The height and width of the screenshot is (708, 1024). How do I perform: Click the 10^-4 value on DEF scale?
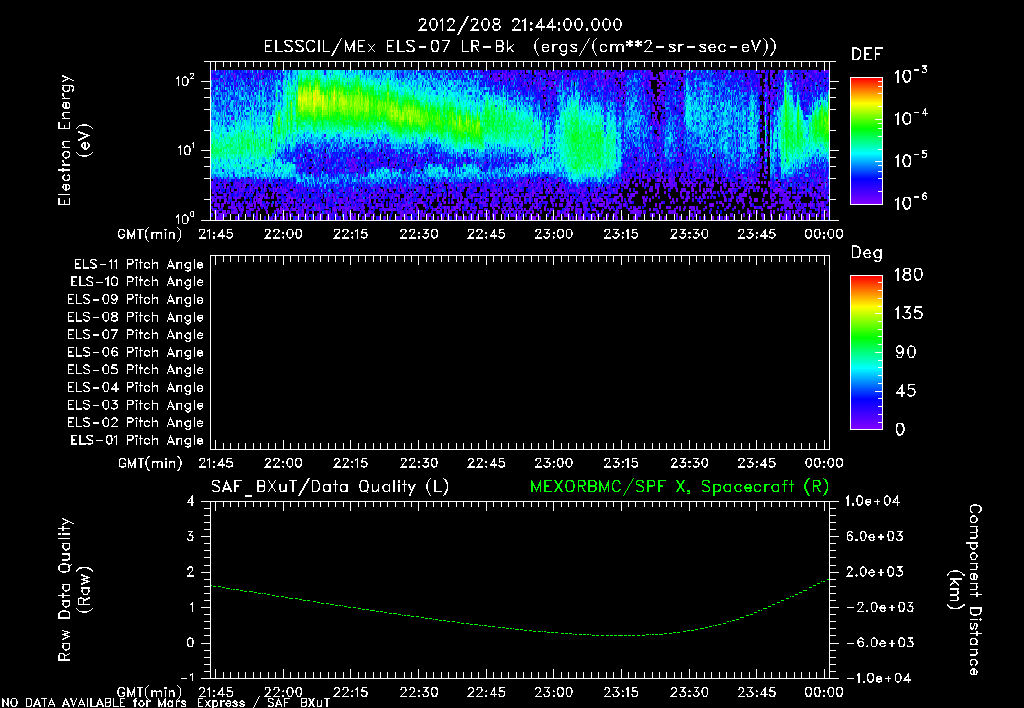[x=910, y=118]
